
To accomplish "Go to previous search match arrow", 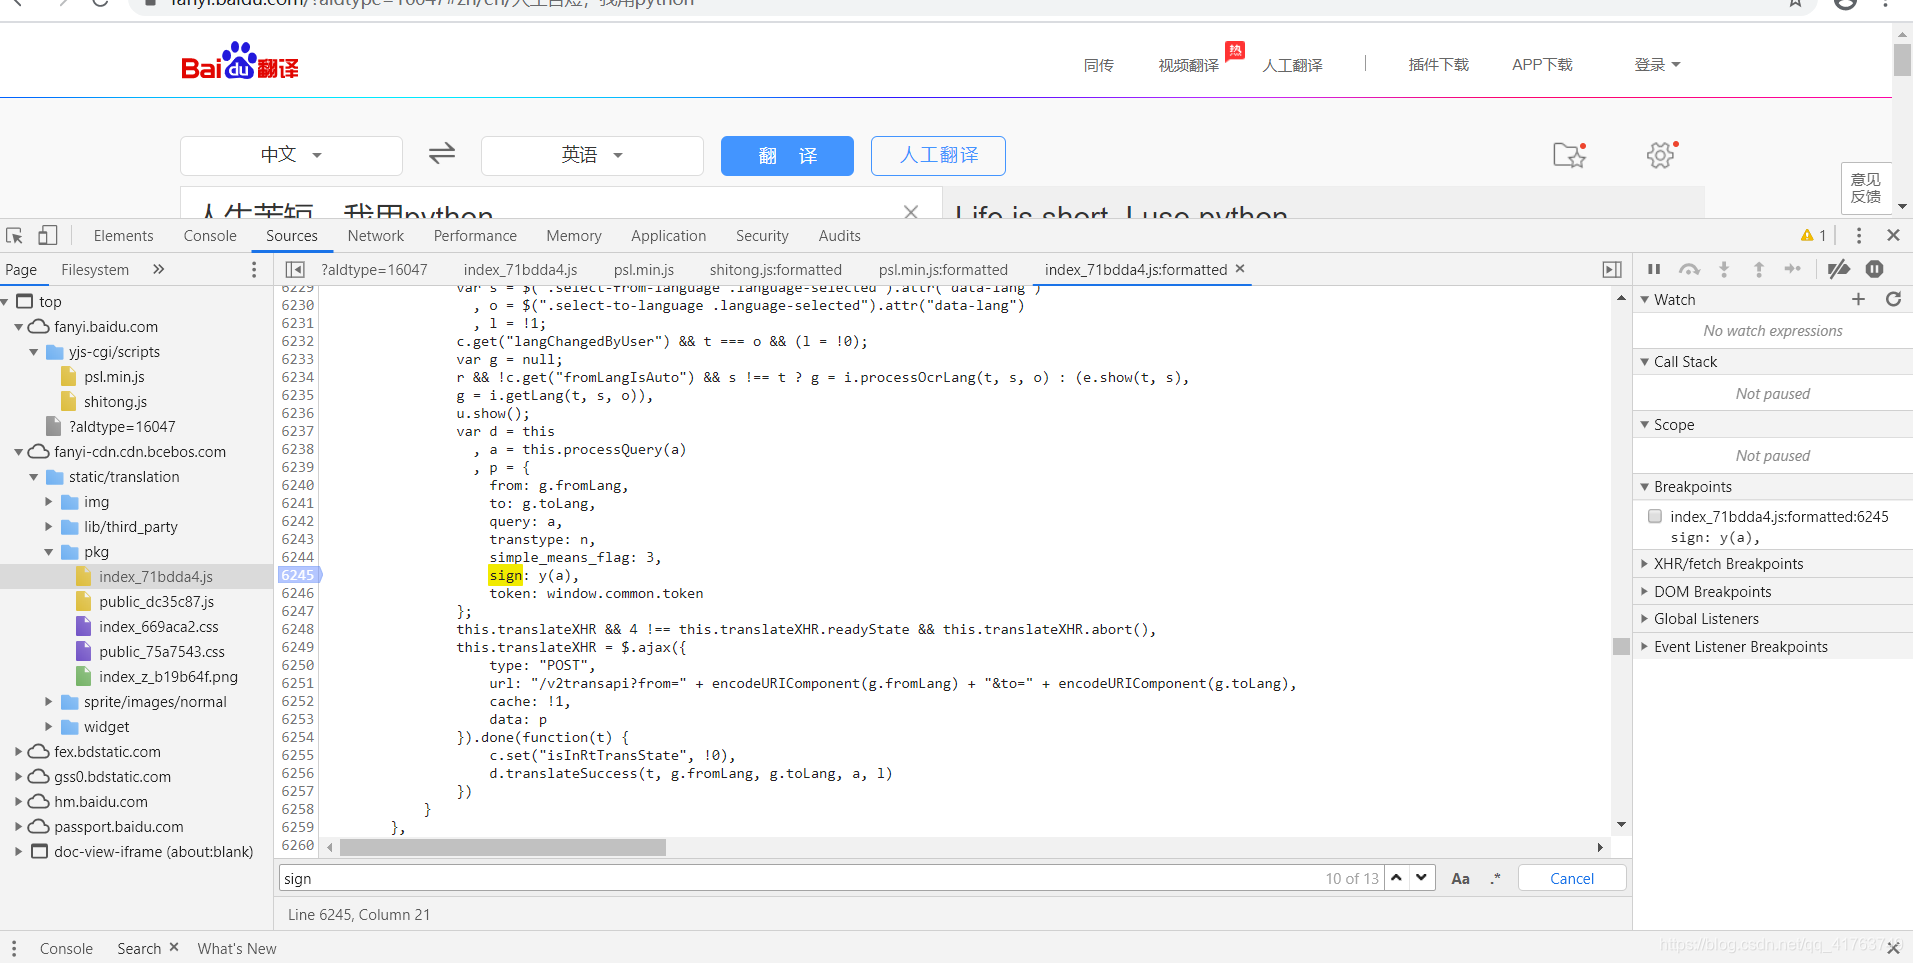I will coord(1397,878).
